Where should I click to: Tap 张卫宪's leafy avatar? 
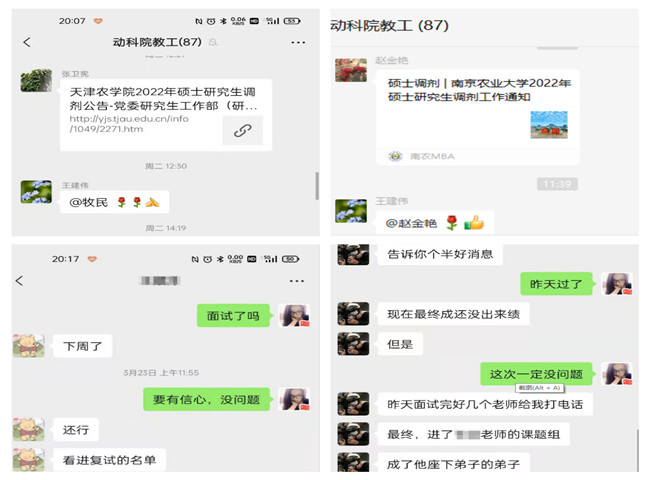36,80
